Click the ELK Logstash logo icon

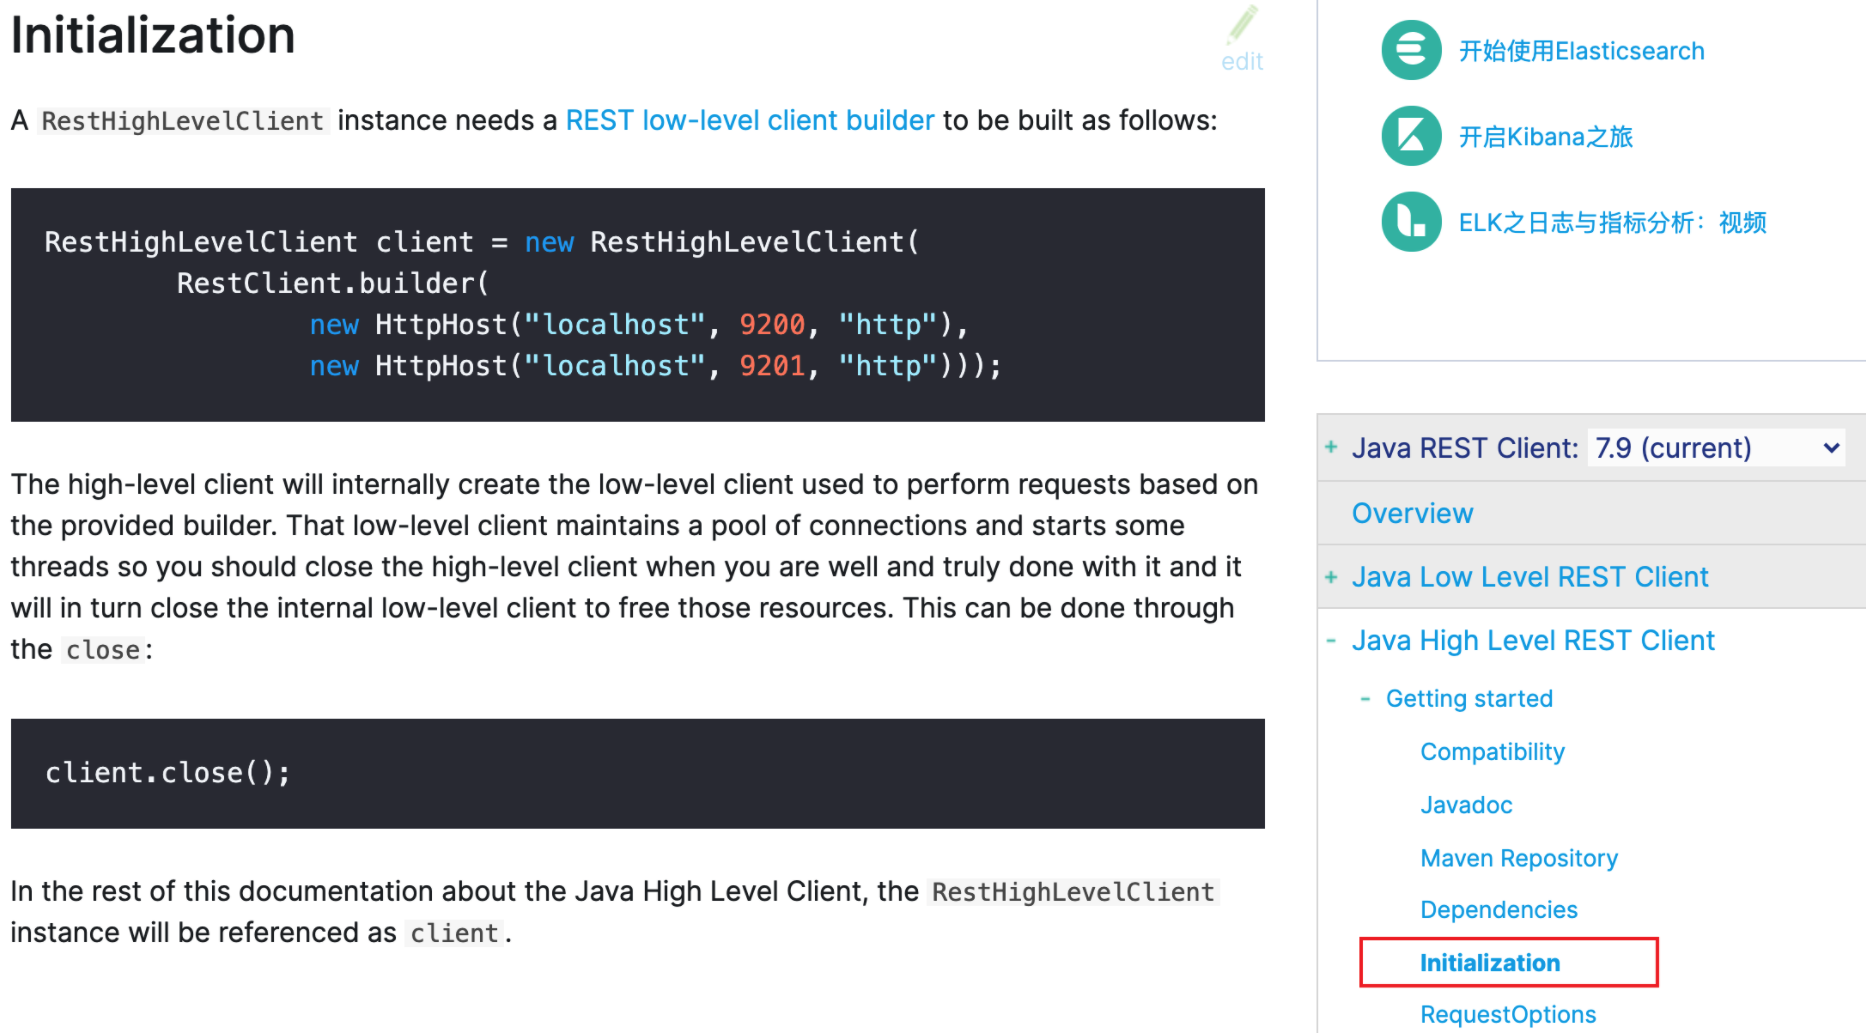pos(1411,222)
